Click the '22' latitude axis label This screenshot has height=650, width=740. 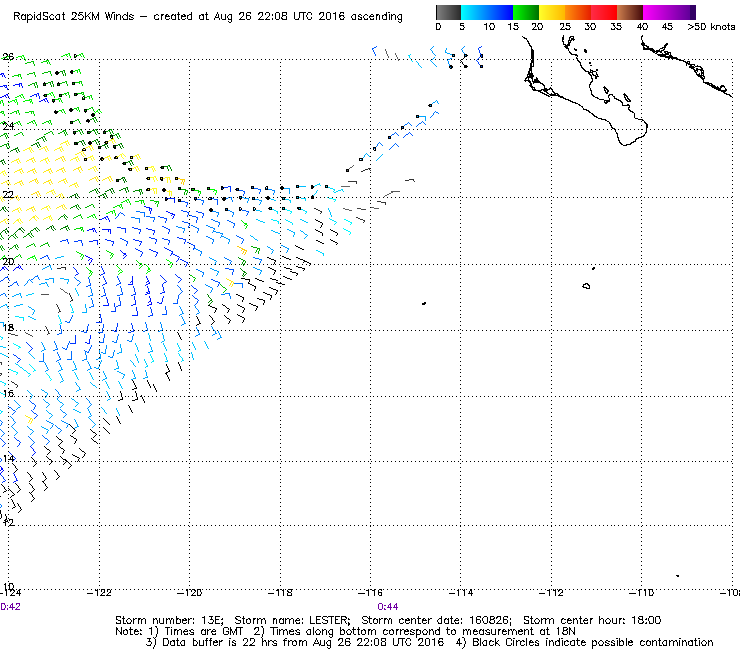click(8, 194)
